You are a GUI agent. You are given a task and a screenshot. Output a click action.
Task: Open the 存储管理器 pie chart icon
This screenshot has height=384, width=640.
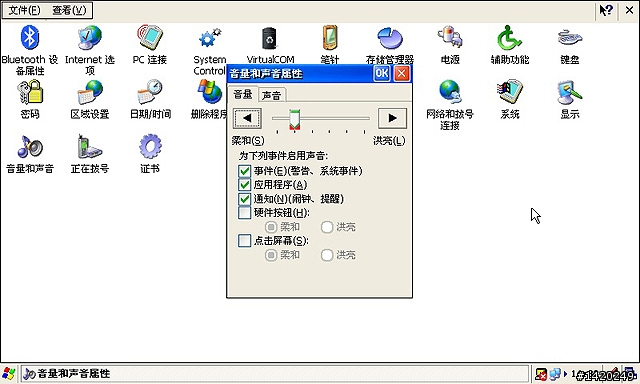tap(390, 39)
